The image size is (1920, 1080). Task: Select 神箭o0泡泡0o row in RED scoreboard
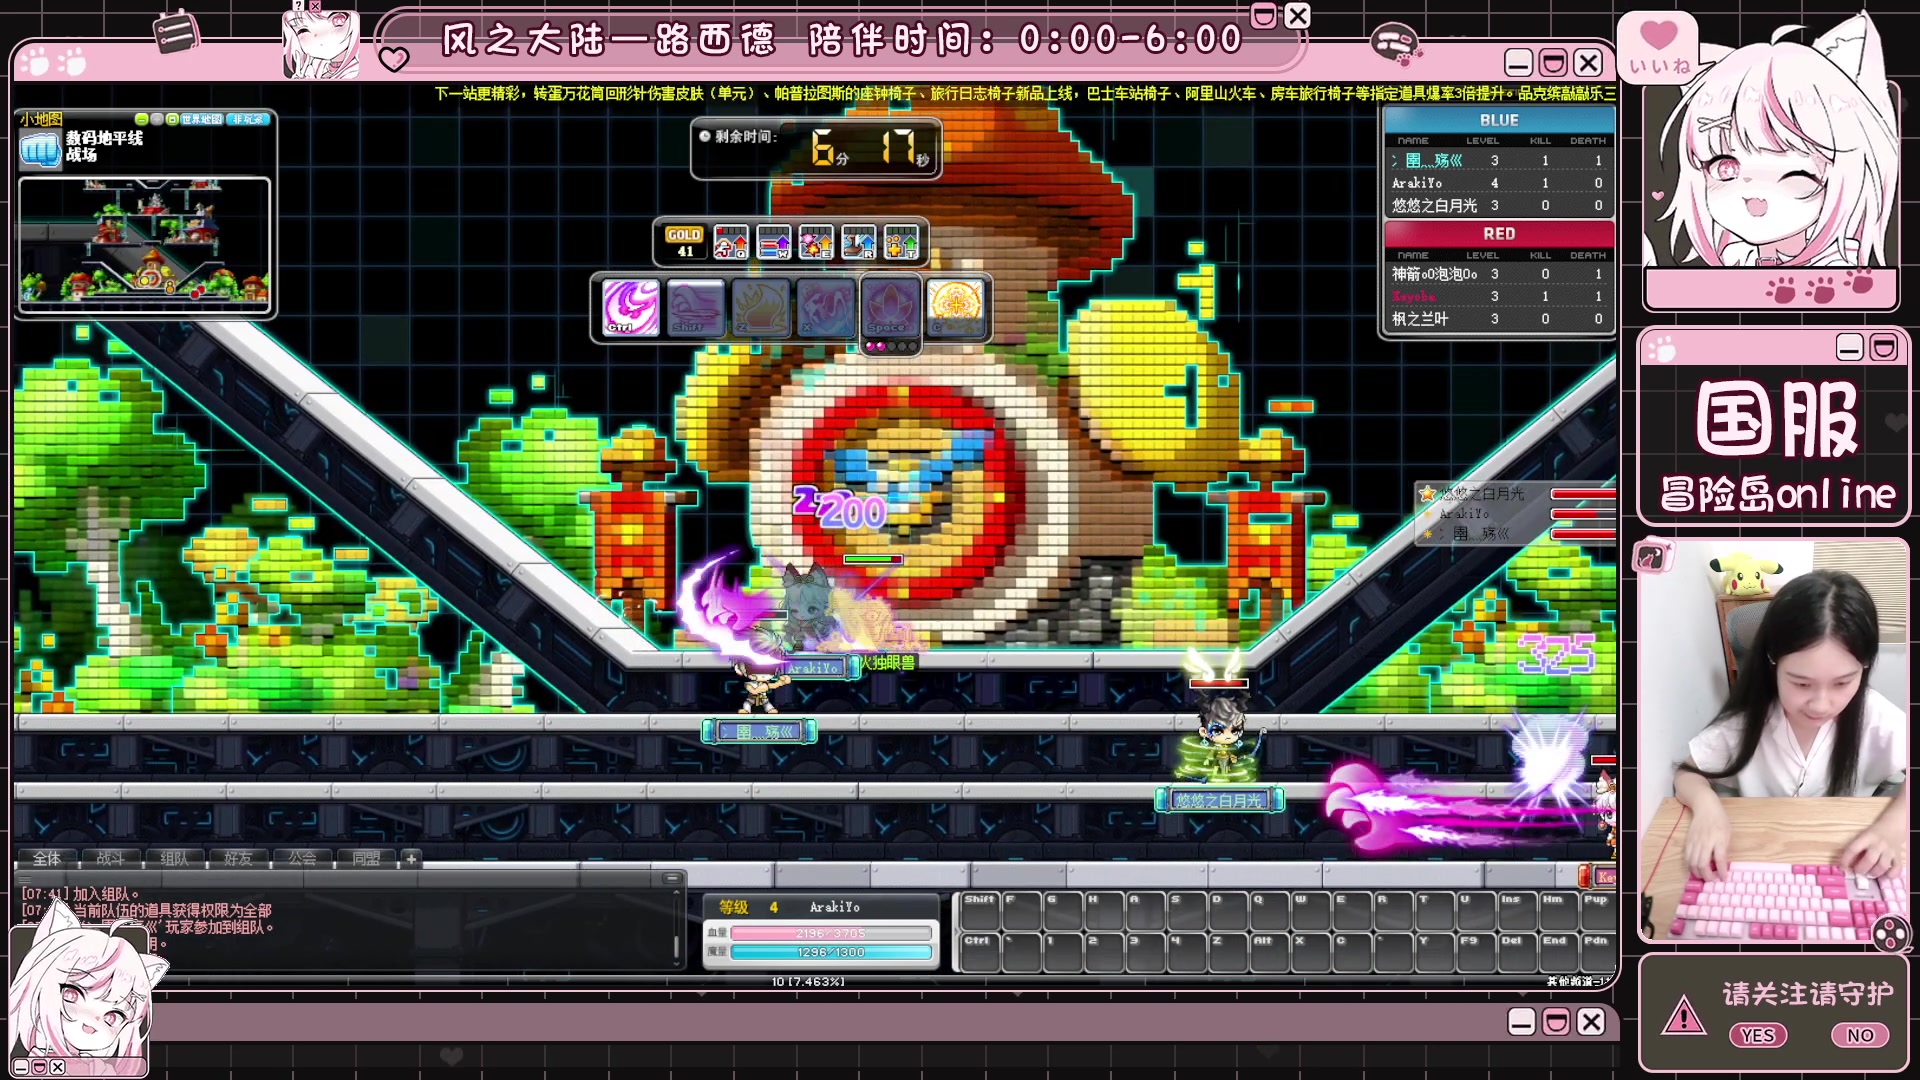[x=1499, y=274]
